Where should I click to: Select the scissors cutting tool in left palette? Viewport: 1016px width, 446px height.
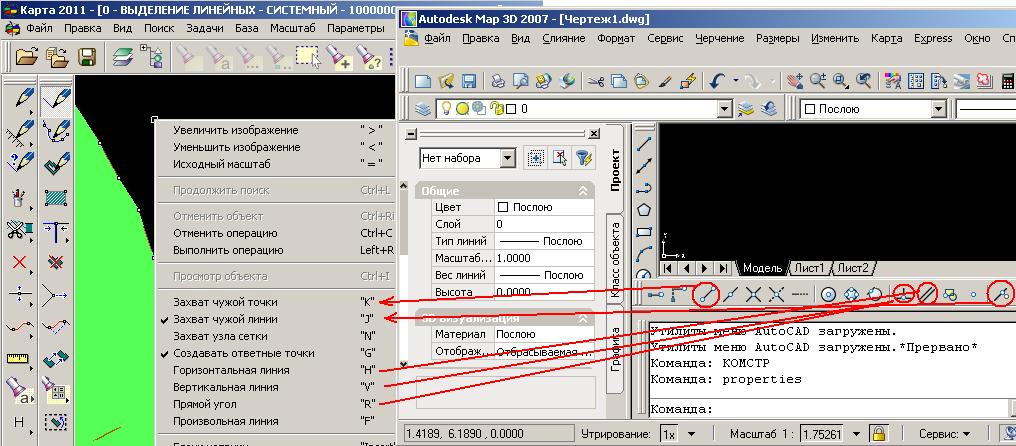pyautogui.click(x=17, y=229)
